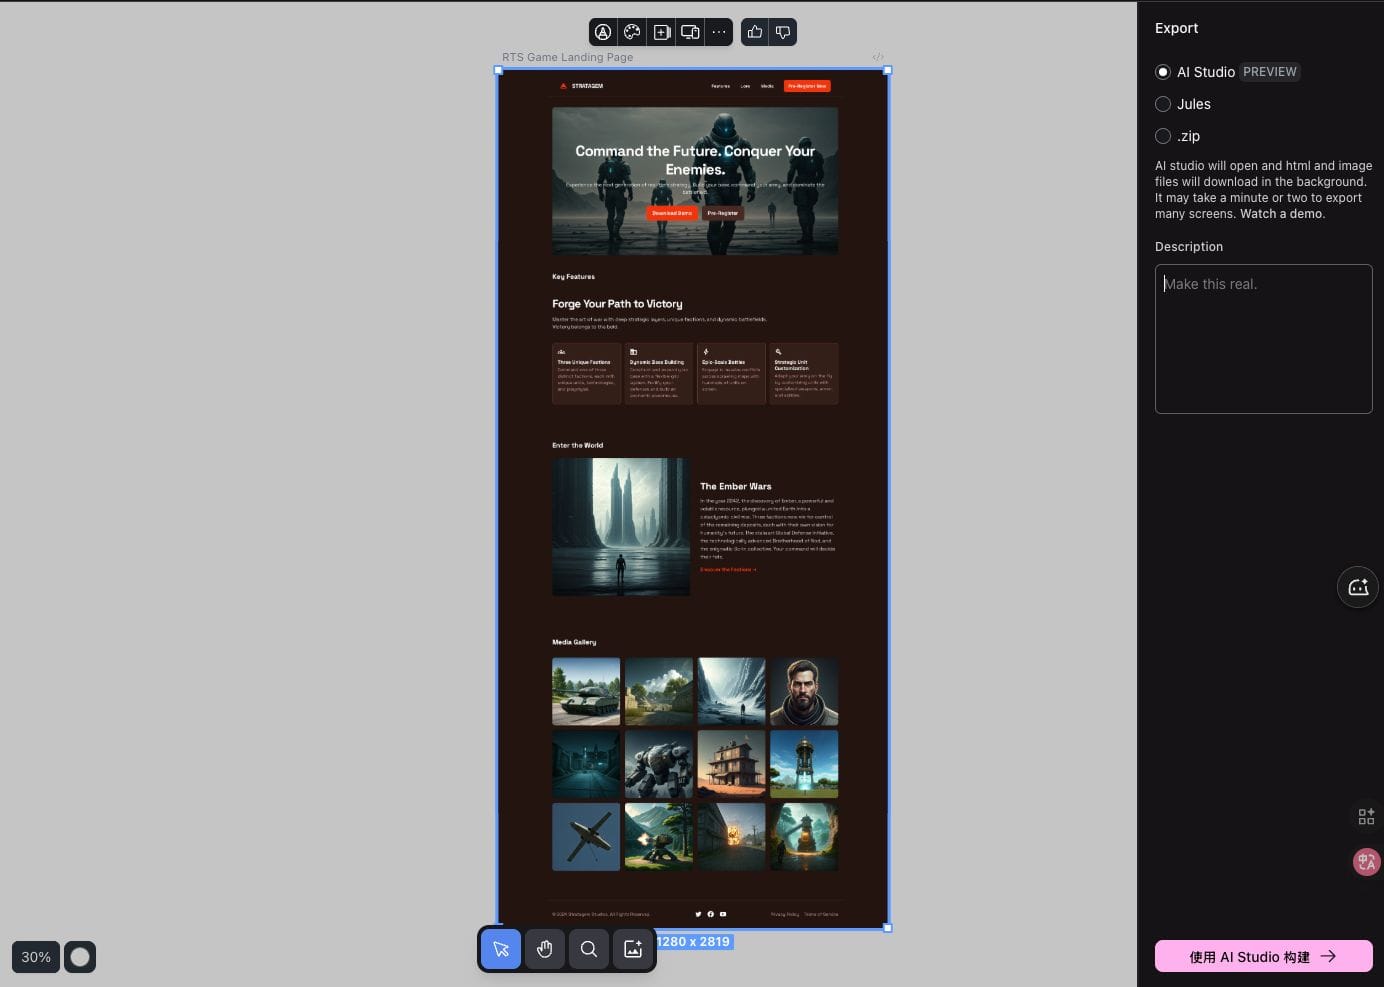This screenshot has height=987, width=1384.
Task: Click the AI image generation tool
Action: tap(633, 949)
